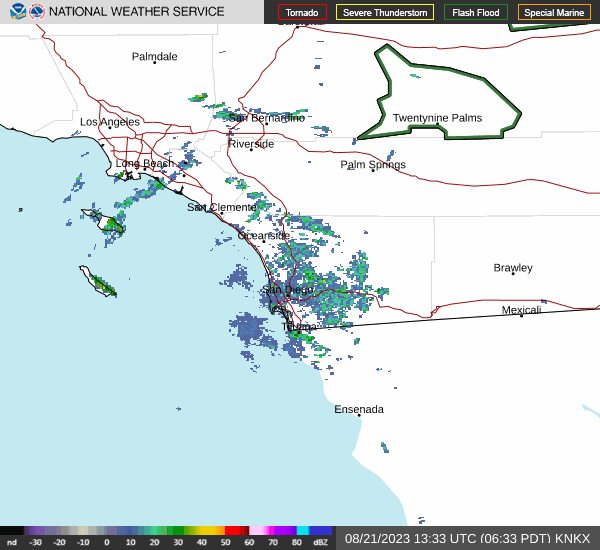Click the Brawley city label
The image size is (600, 550).
[513, 268]
